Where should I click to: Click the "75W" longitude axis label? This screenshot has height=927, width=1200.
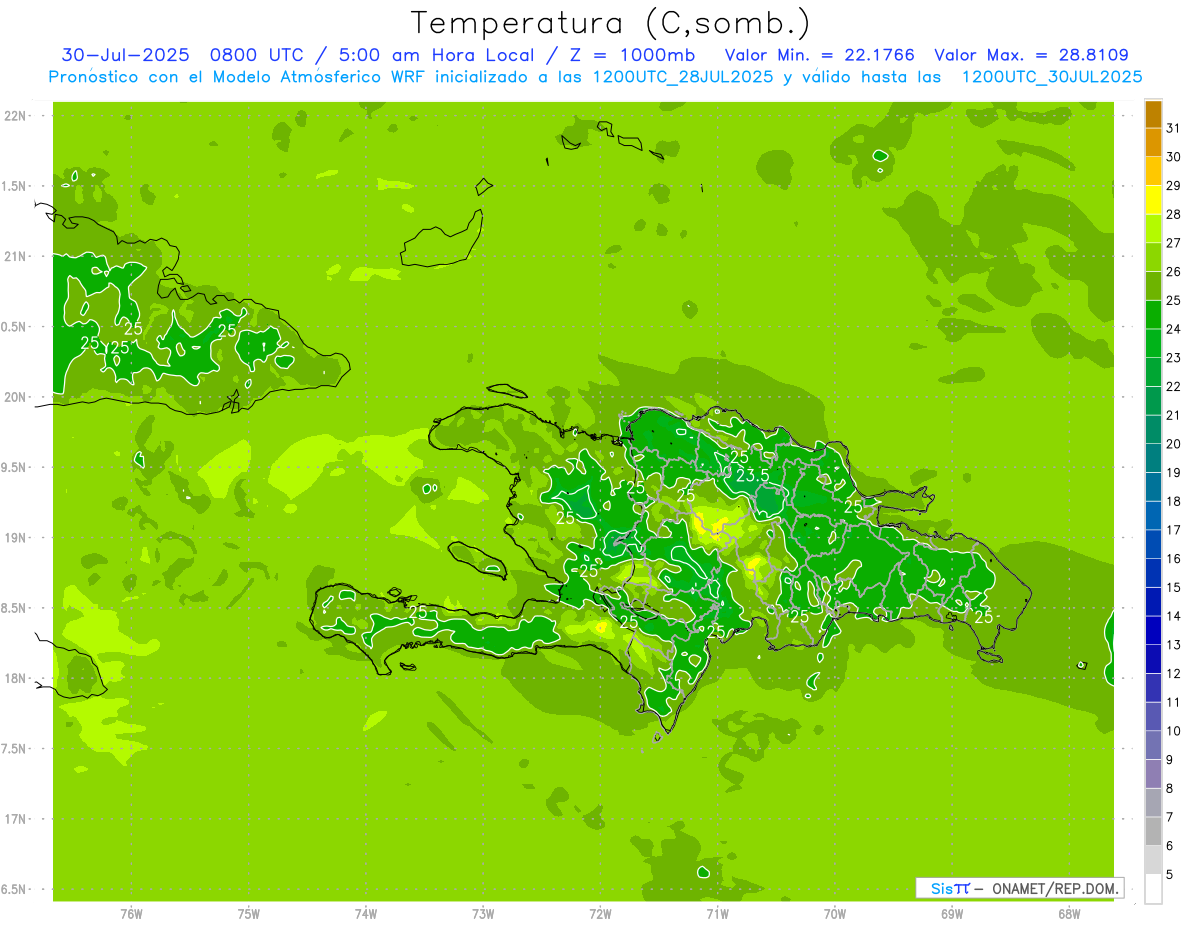(x=248, y=913)
